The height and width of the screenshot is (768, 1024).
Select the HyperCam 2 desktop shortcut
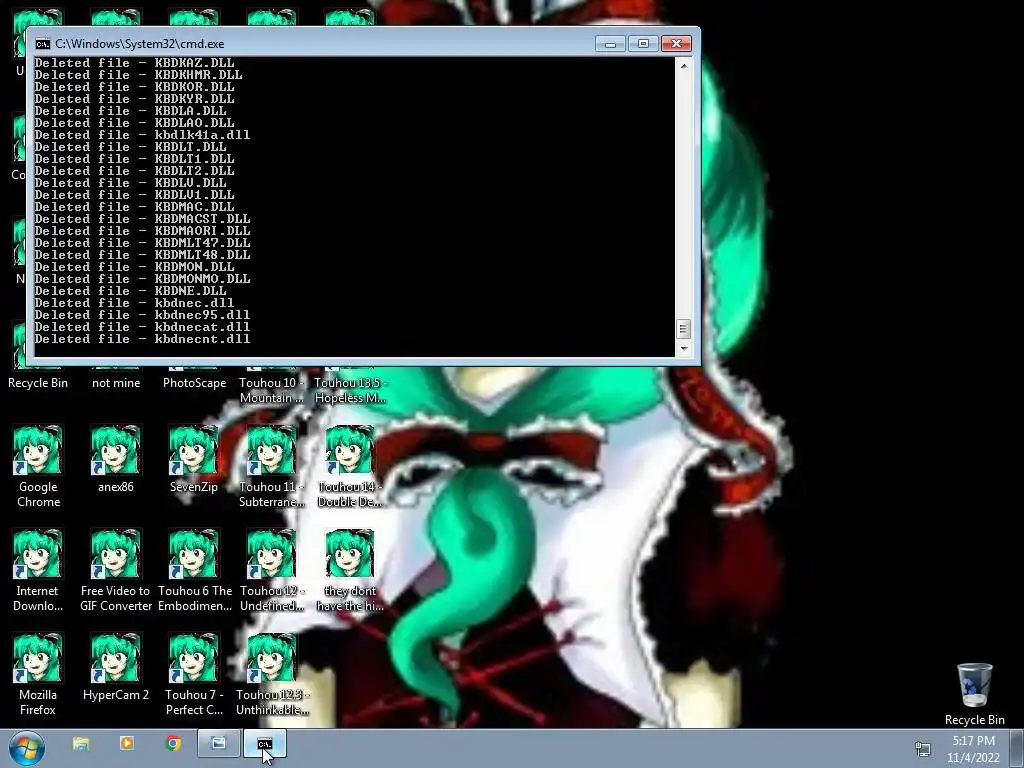[116, 666]
